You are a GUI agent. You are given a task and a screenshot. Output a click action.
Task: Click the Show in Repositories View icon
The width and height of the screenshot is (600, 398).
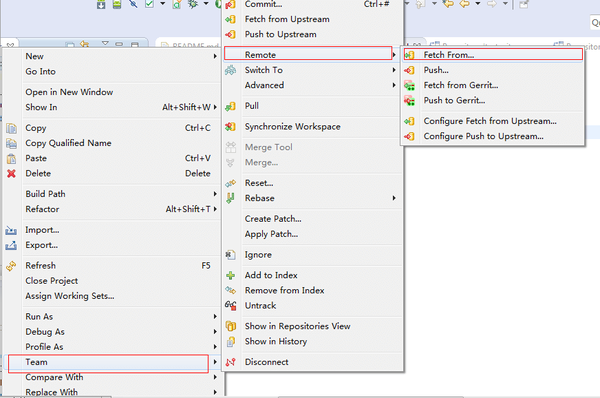231,326
